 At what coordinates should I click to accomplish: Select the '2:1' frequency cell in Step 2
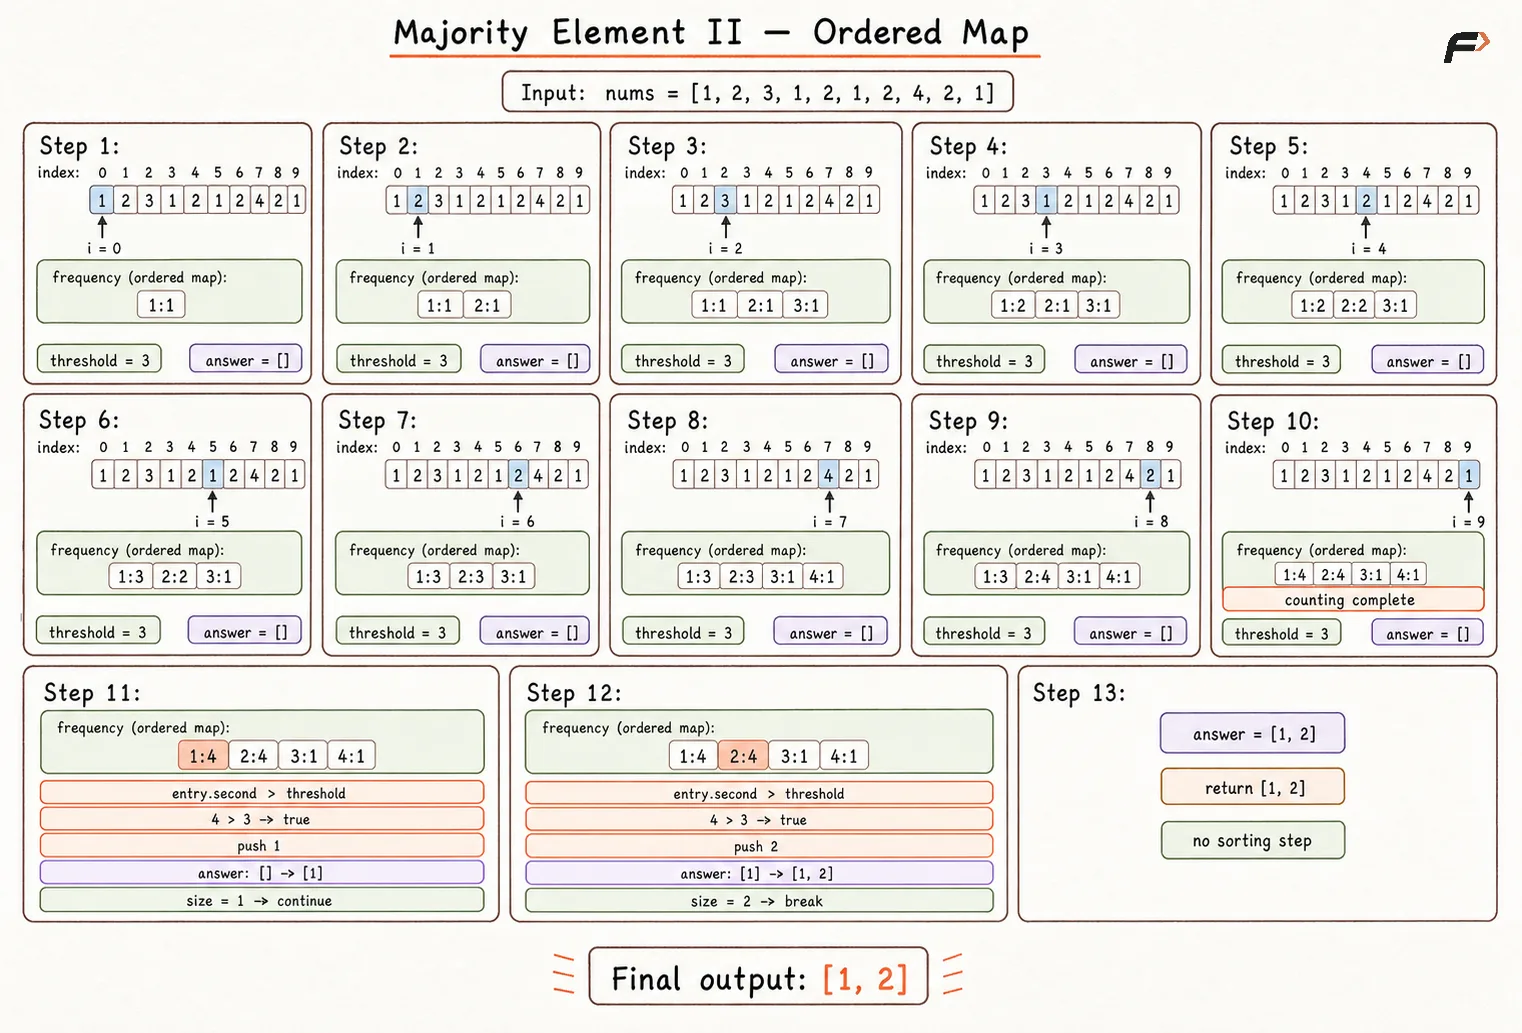487,305
